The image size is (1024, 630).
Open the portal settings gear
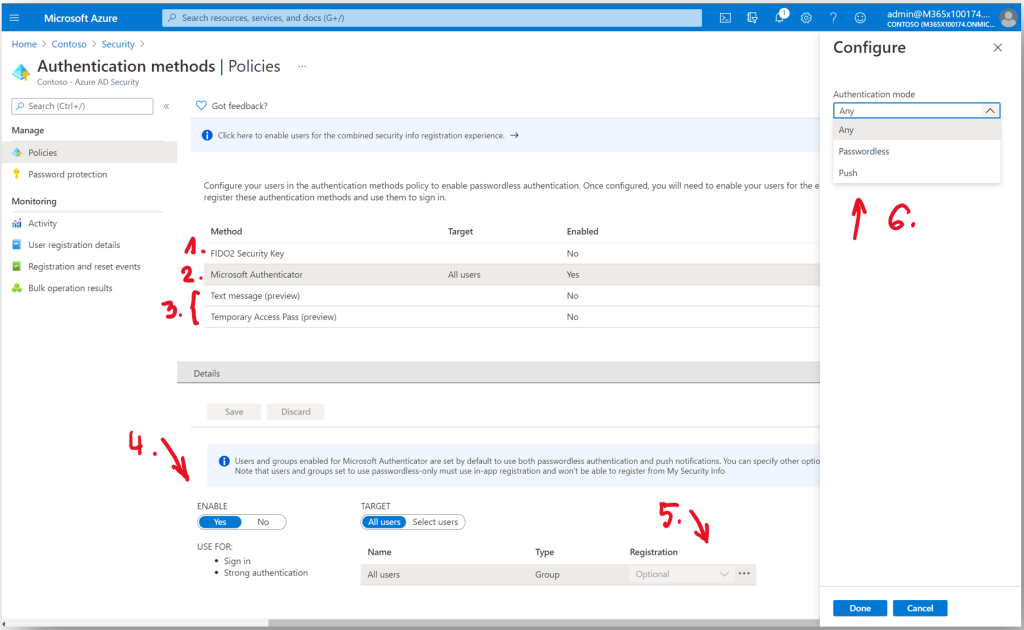tap(806, 17)
